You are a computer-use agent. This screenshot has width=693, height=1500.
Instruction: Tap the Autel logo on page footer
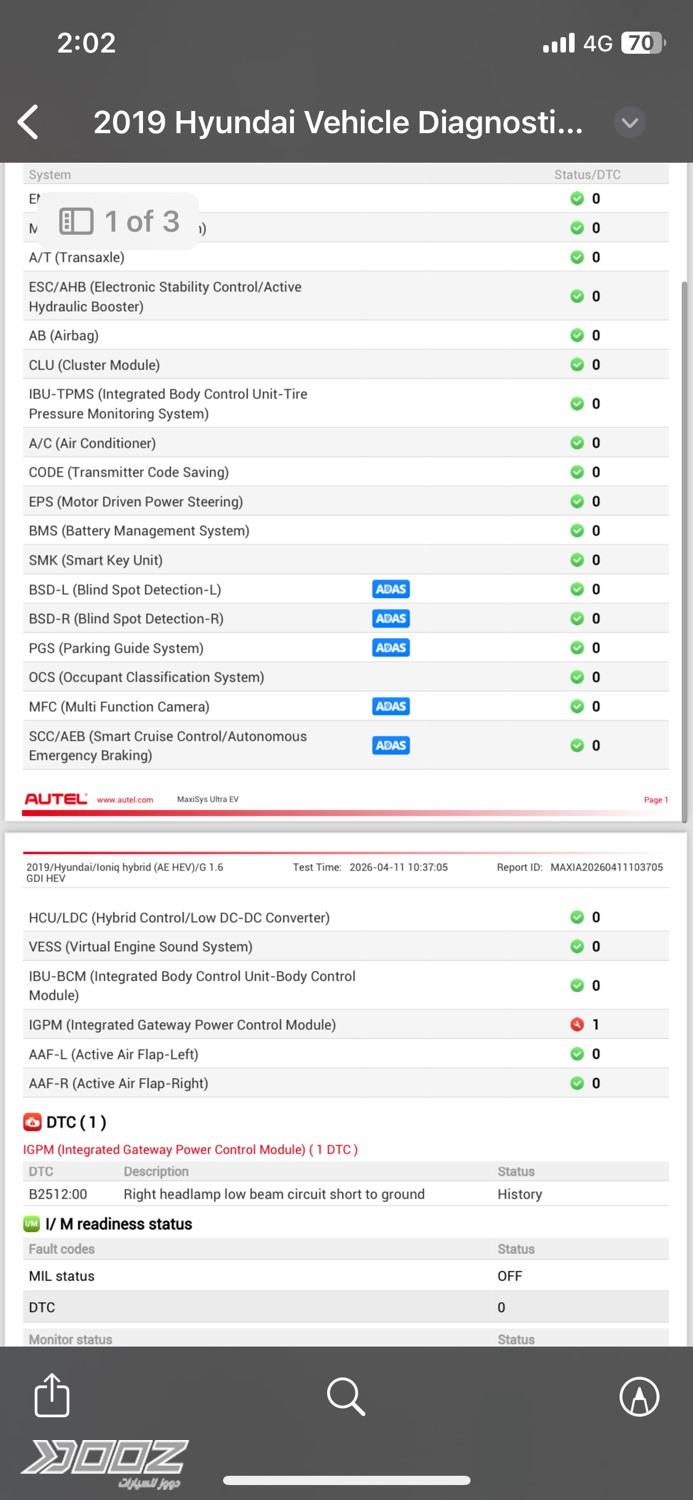point(56,799)
